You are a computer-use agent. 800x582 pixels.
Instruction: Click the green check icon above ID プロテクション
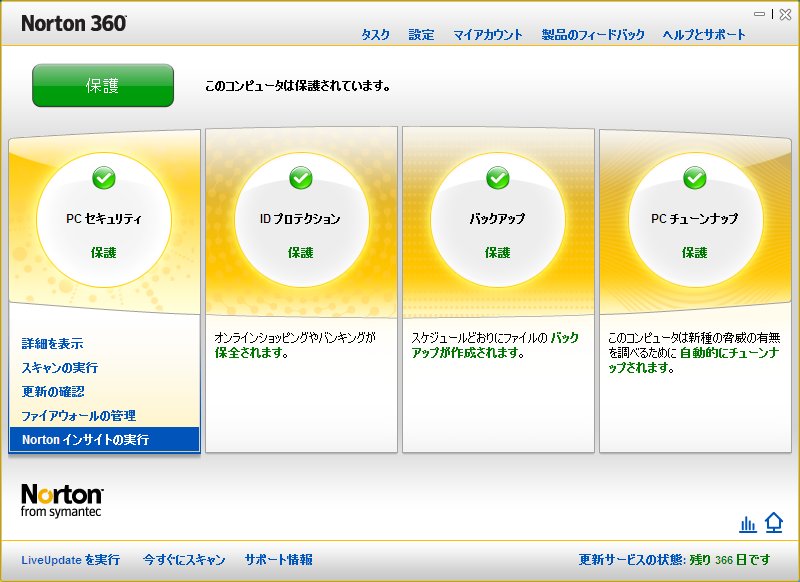click(301, 178)
